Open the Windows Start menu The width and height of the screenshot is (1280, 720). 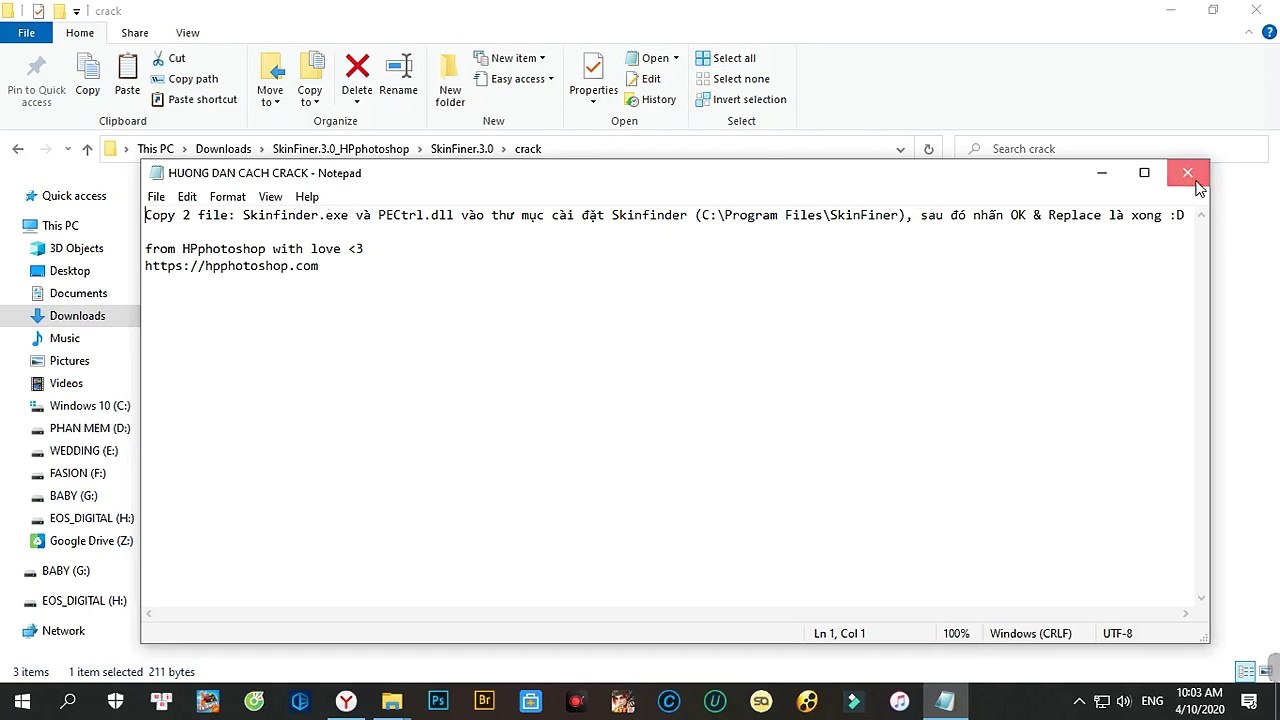pyautogui.click(x=22, y=701)
